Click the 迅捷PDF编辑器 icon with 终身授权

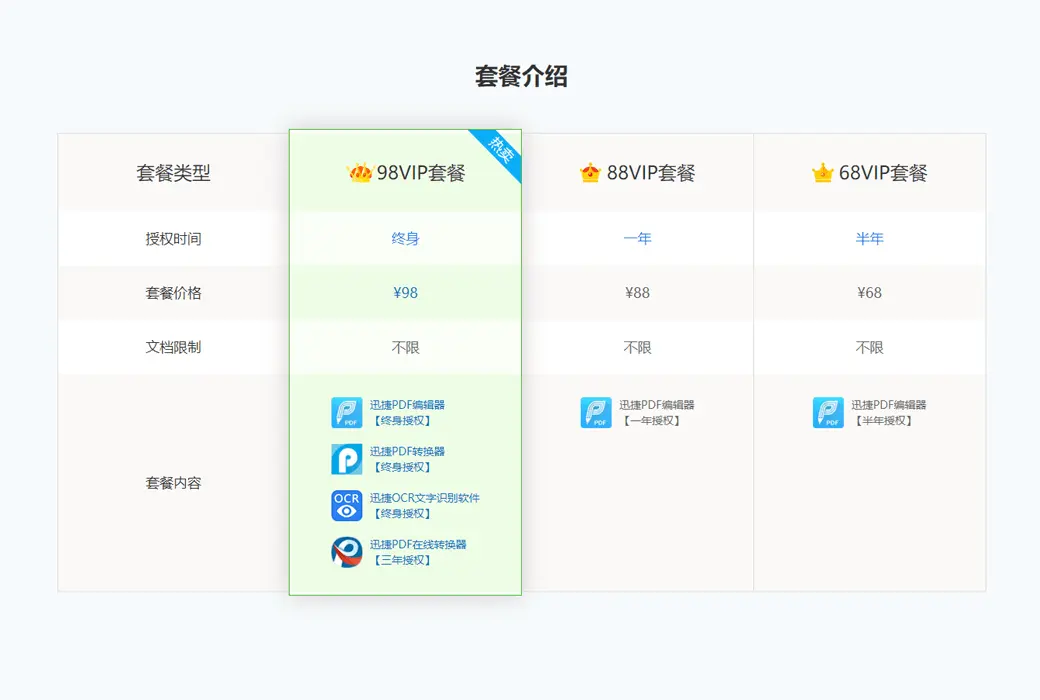346,413
